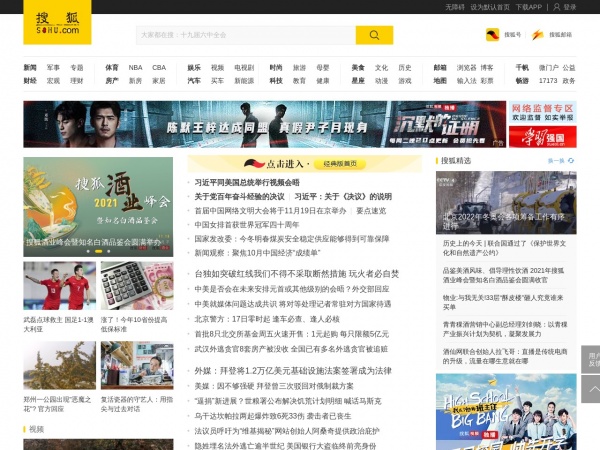600x450 pixels.
Task: Click the 经典版首页 yellow button
Action: tap(340, 164)
